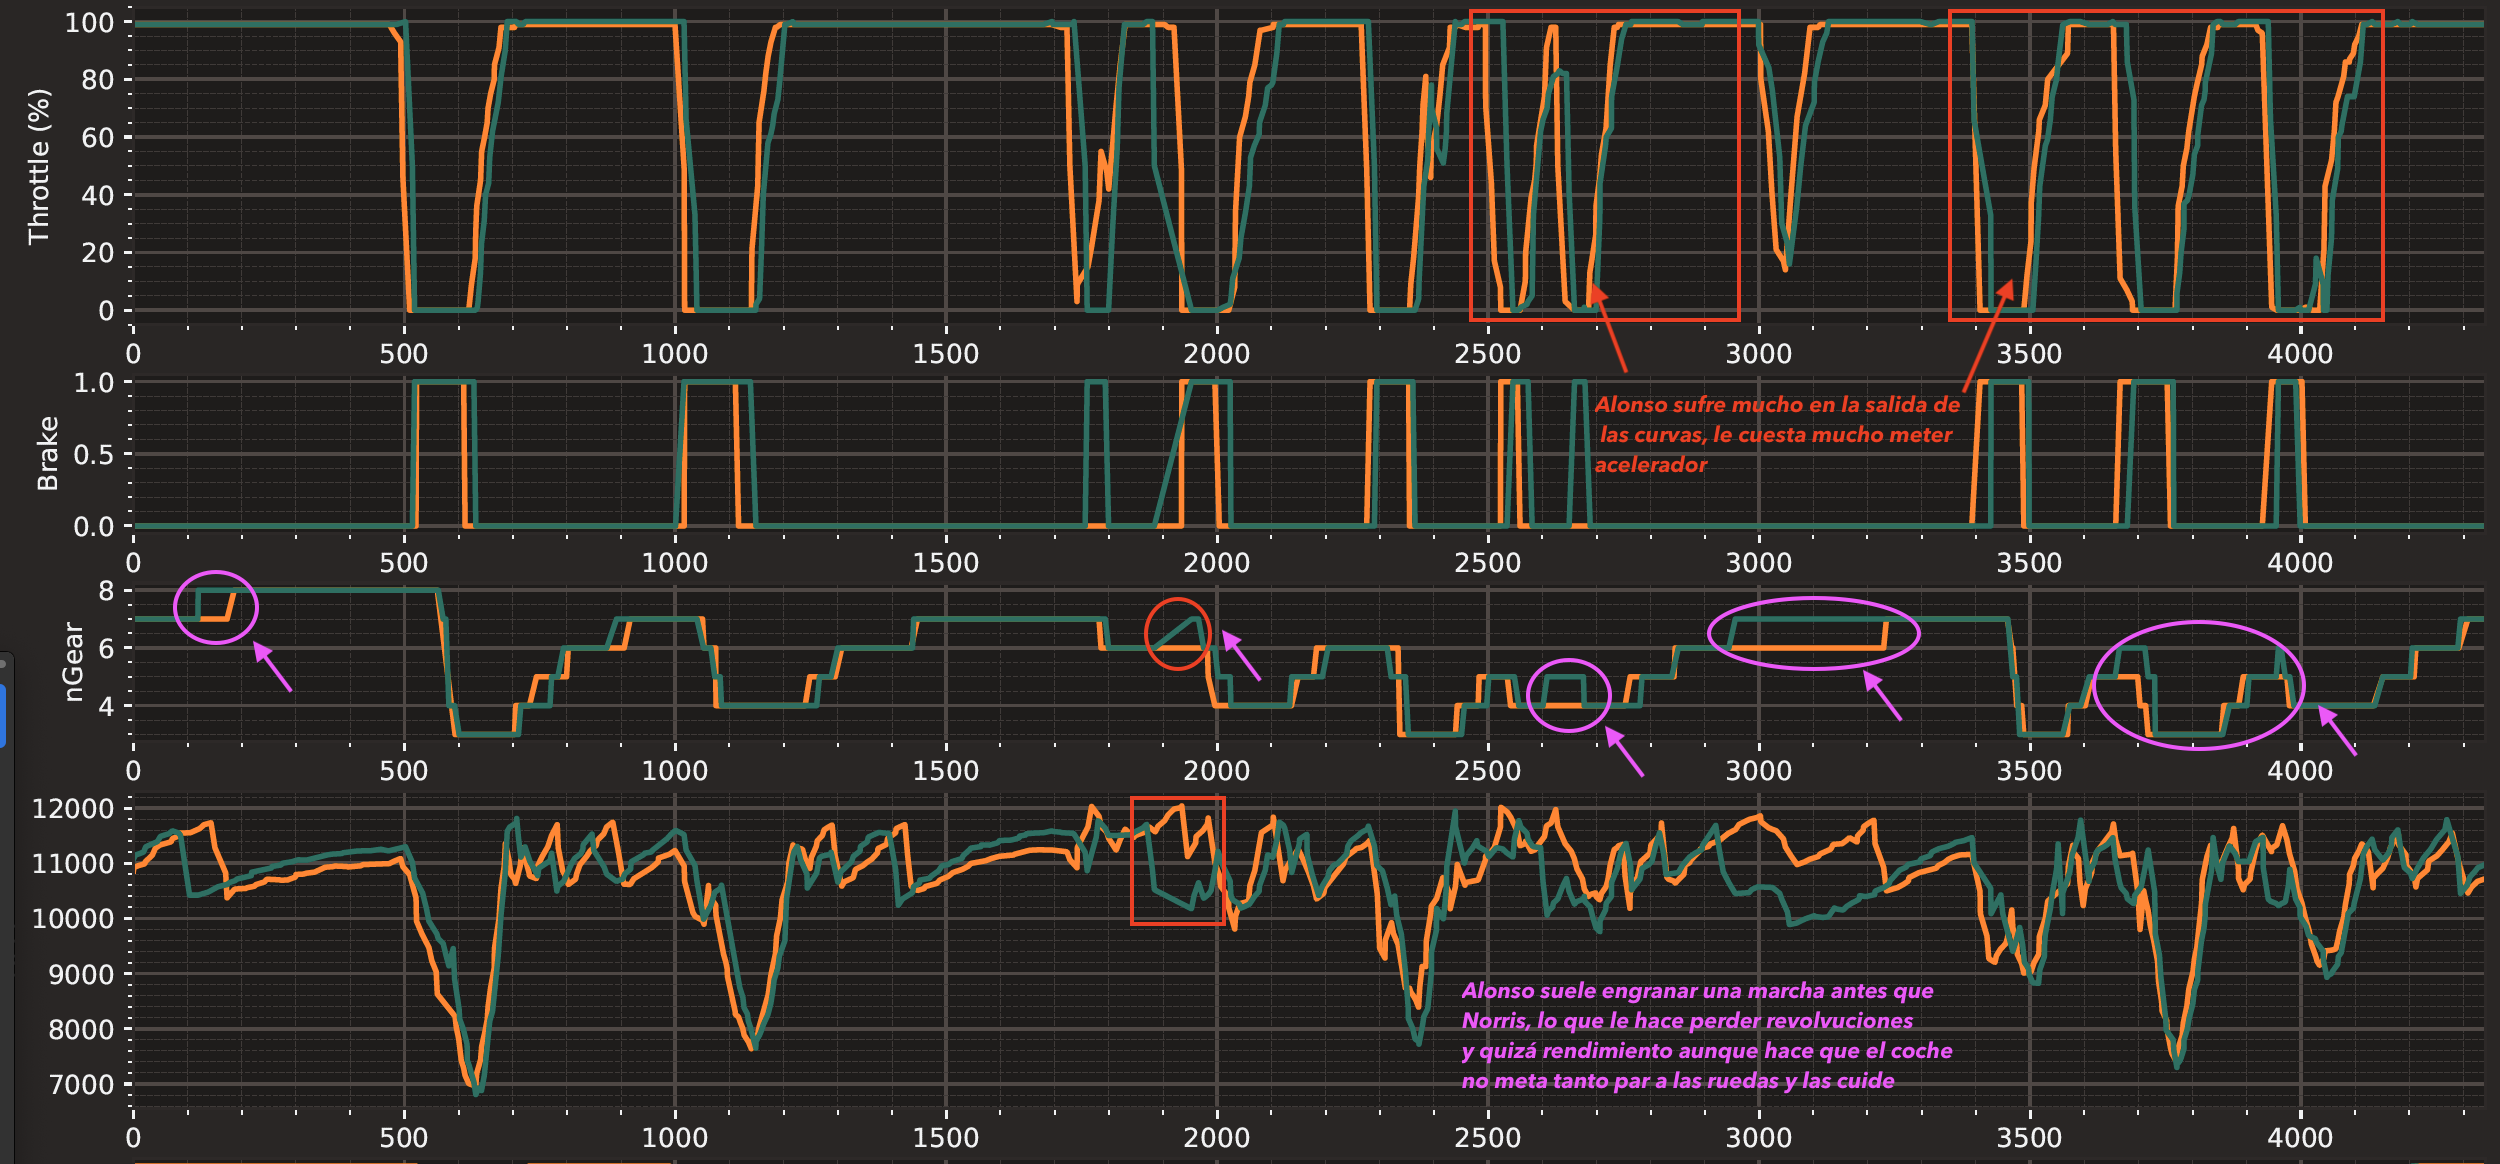This screenshot has height=1164, width=2500.
Task: Click "1000" on the nGear chart x-axis
Action: 675,771
